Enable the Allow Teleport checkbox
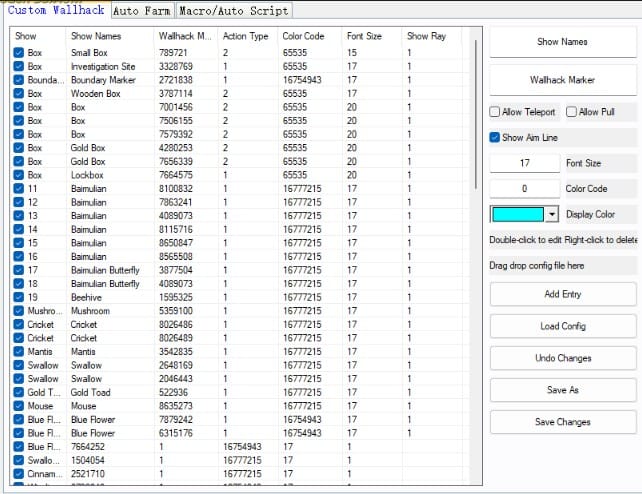Viewport: 642px width, 494px height. tap(495, 112)
